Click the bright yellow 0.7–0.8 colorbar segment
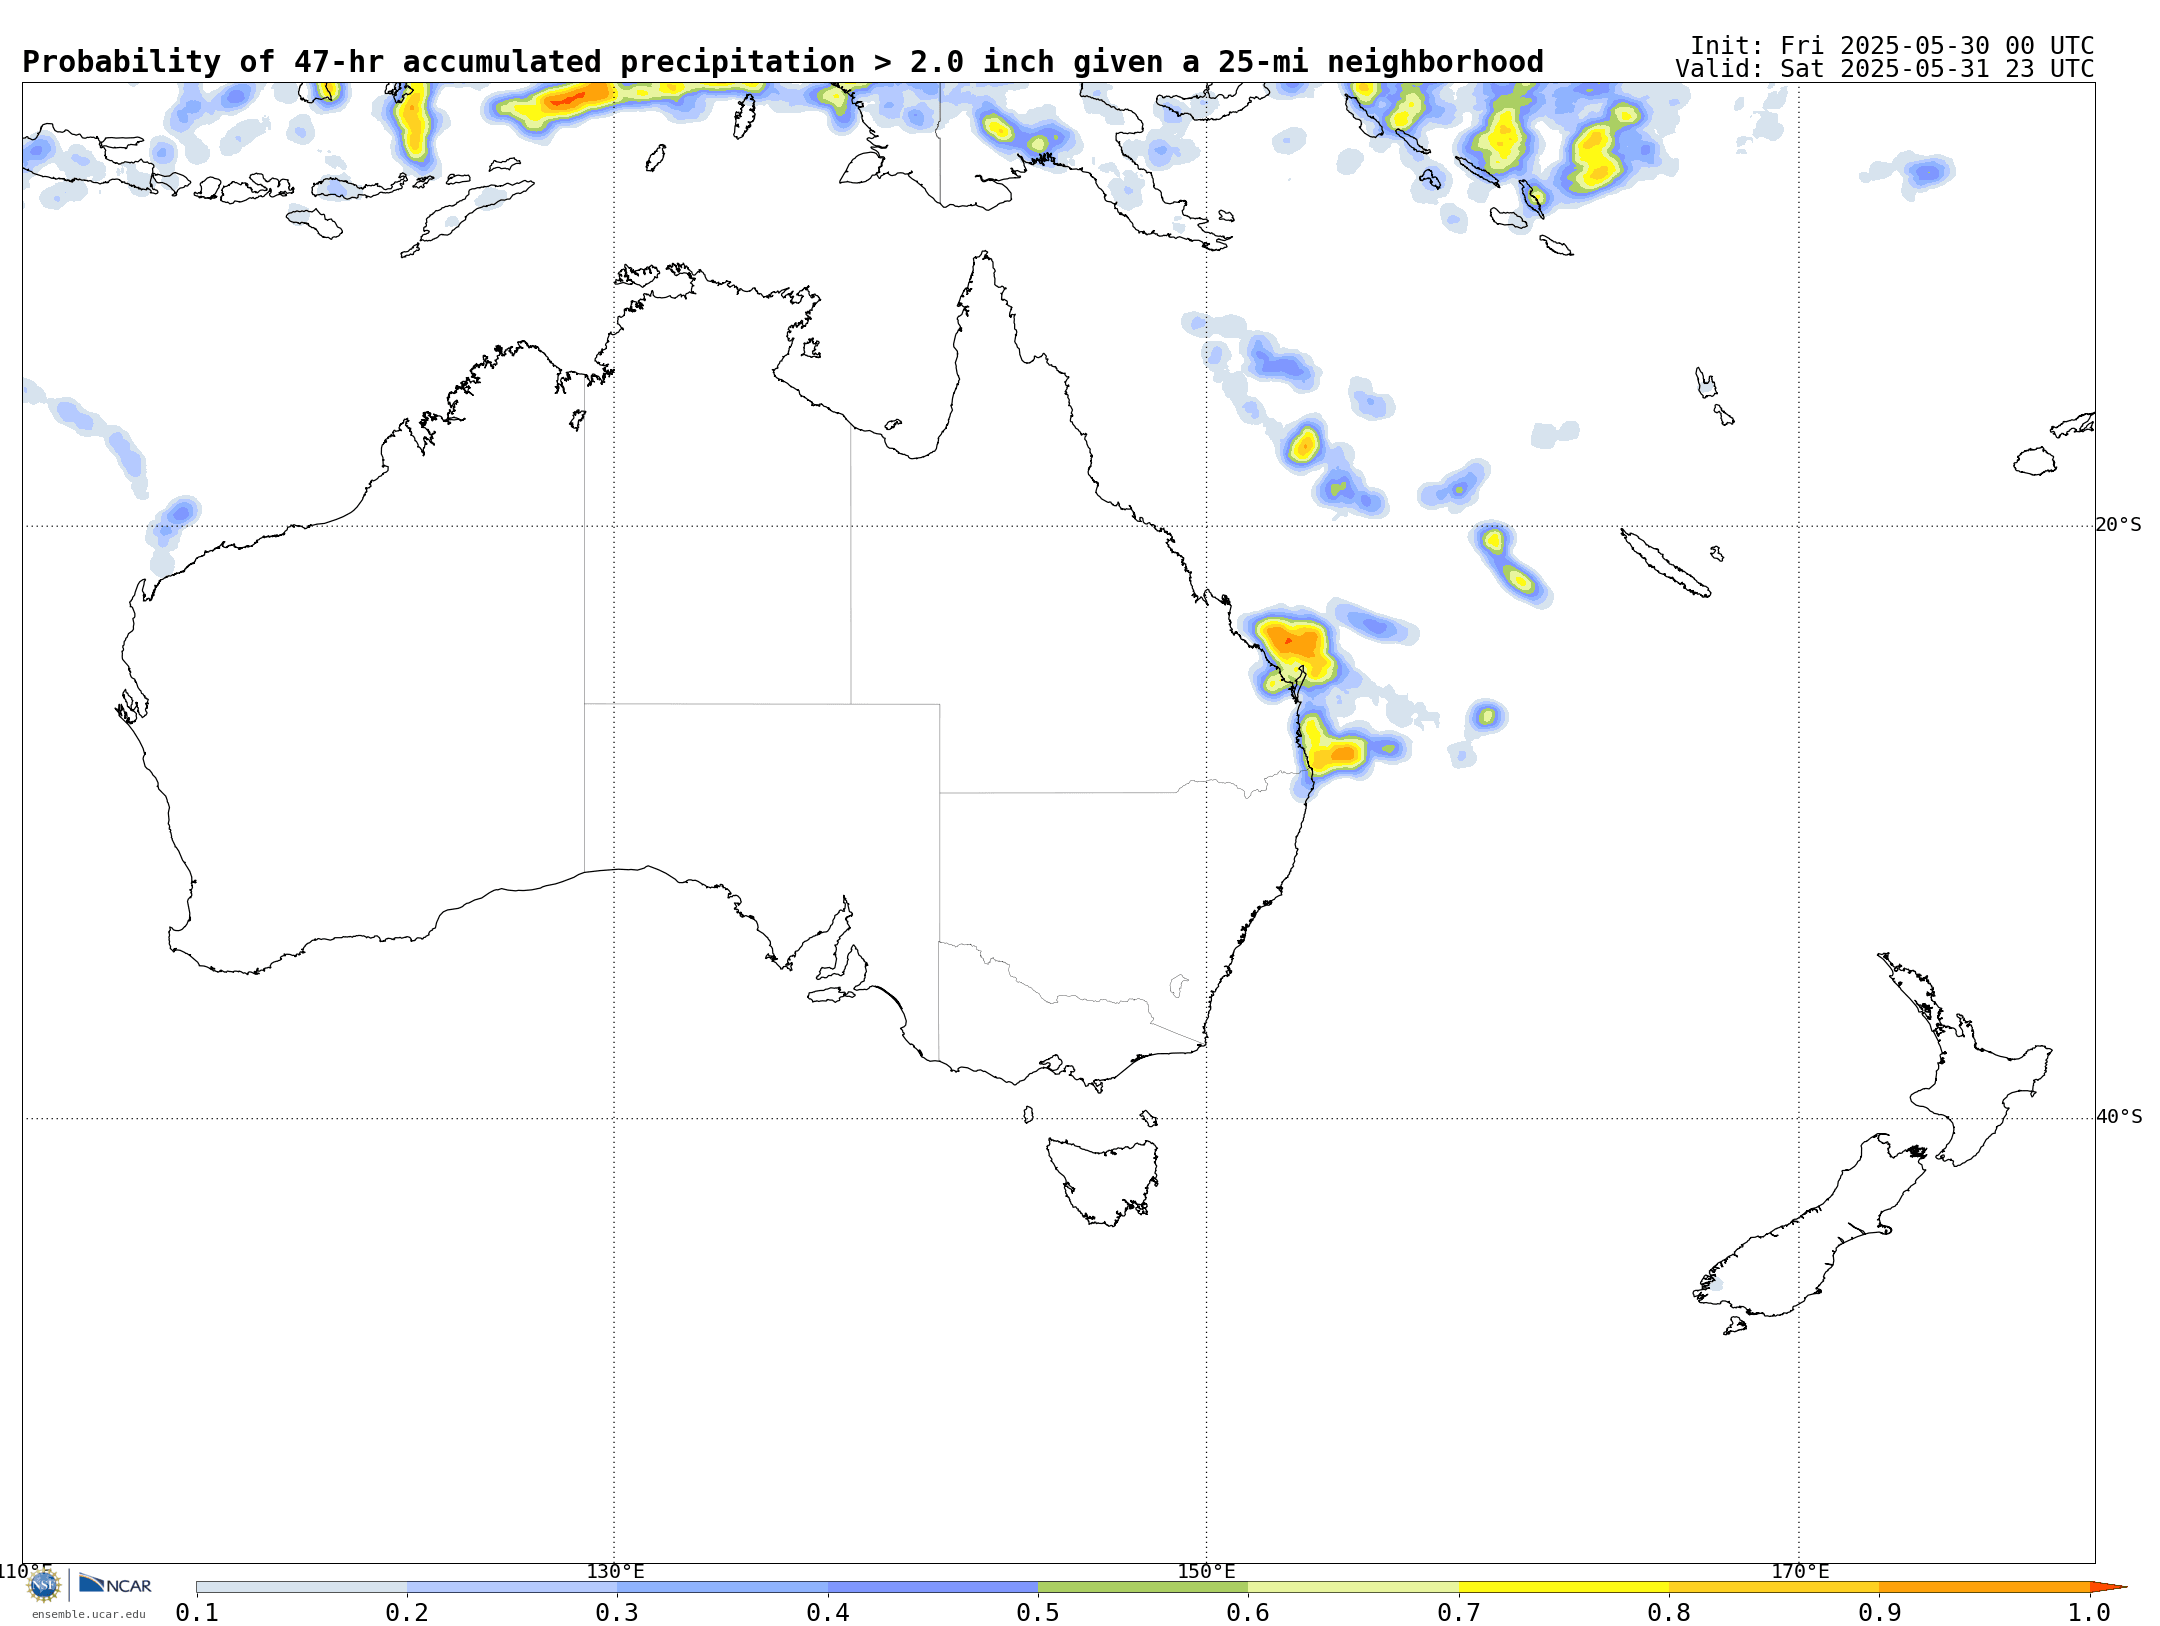This screenshot has width=2160, height=1626. [1564, 1587]
